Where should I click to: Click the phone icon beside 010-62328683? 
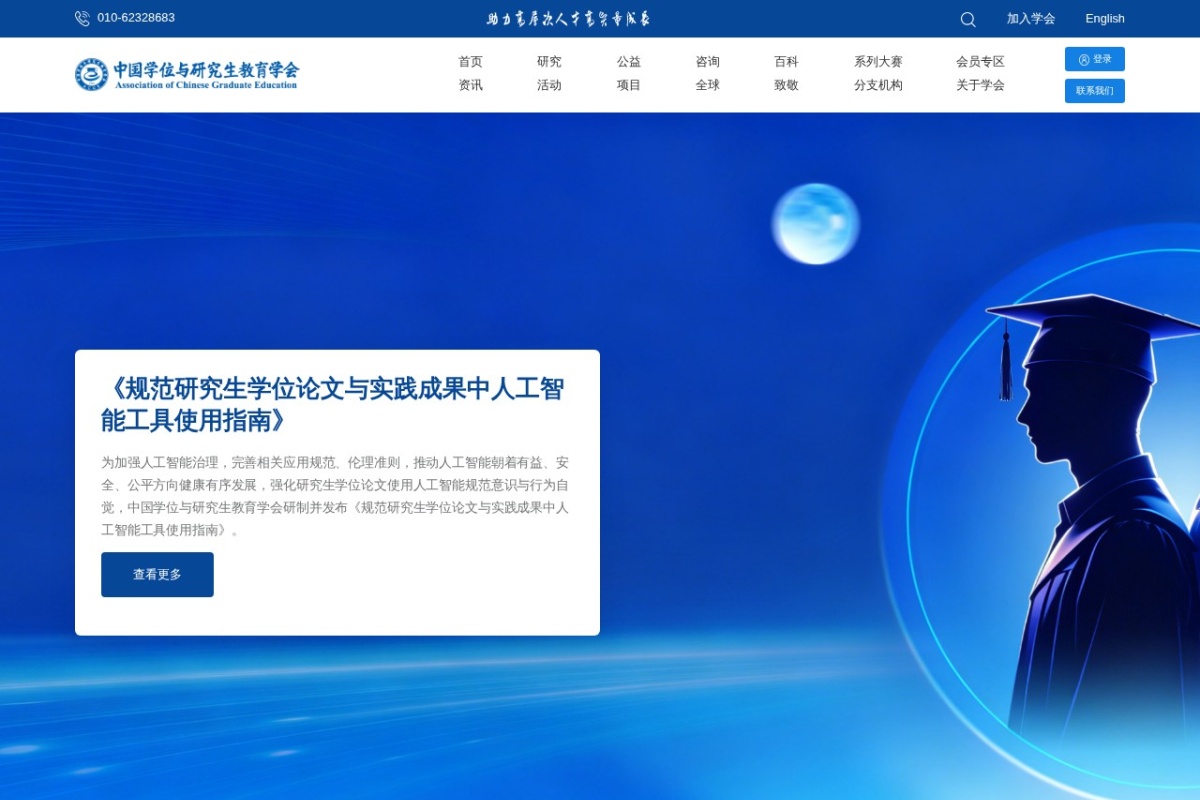(x=82, y=18)
